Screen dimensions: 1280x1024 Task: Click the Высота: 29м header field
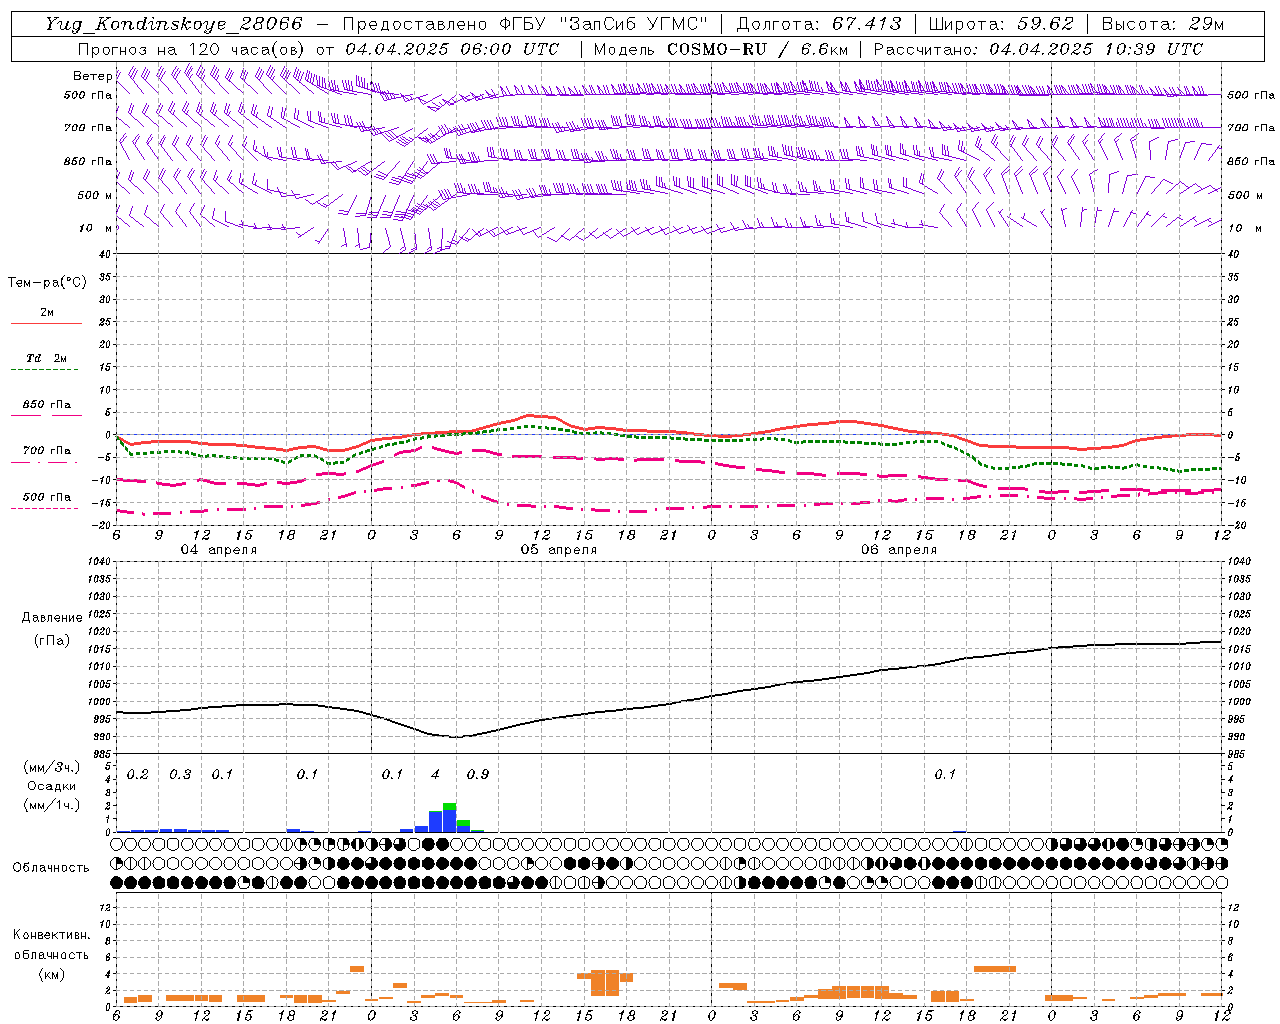pyautogui.click(x=1162, y=24)
